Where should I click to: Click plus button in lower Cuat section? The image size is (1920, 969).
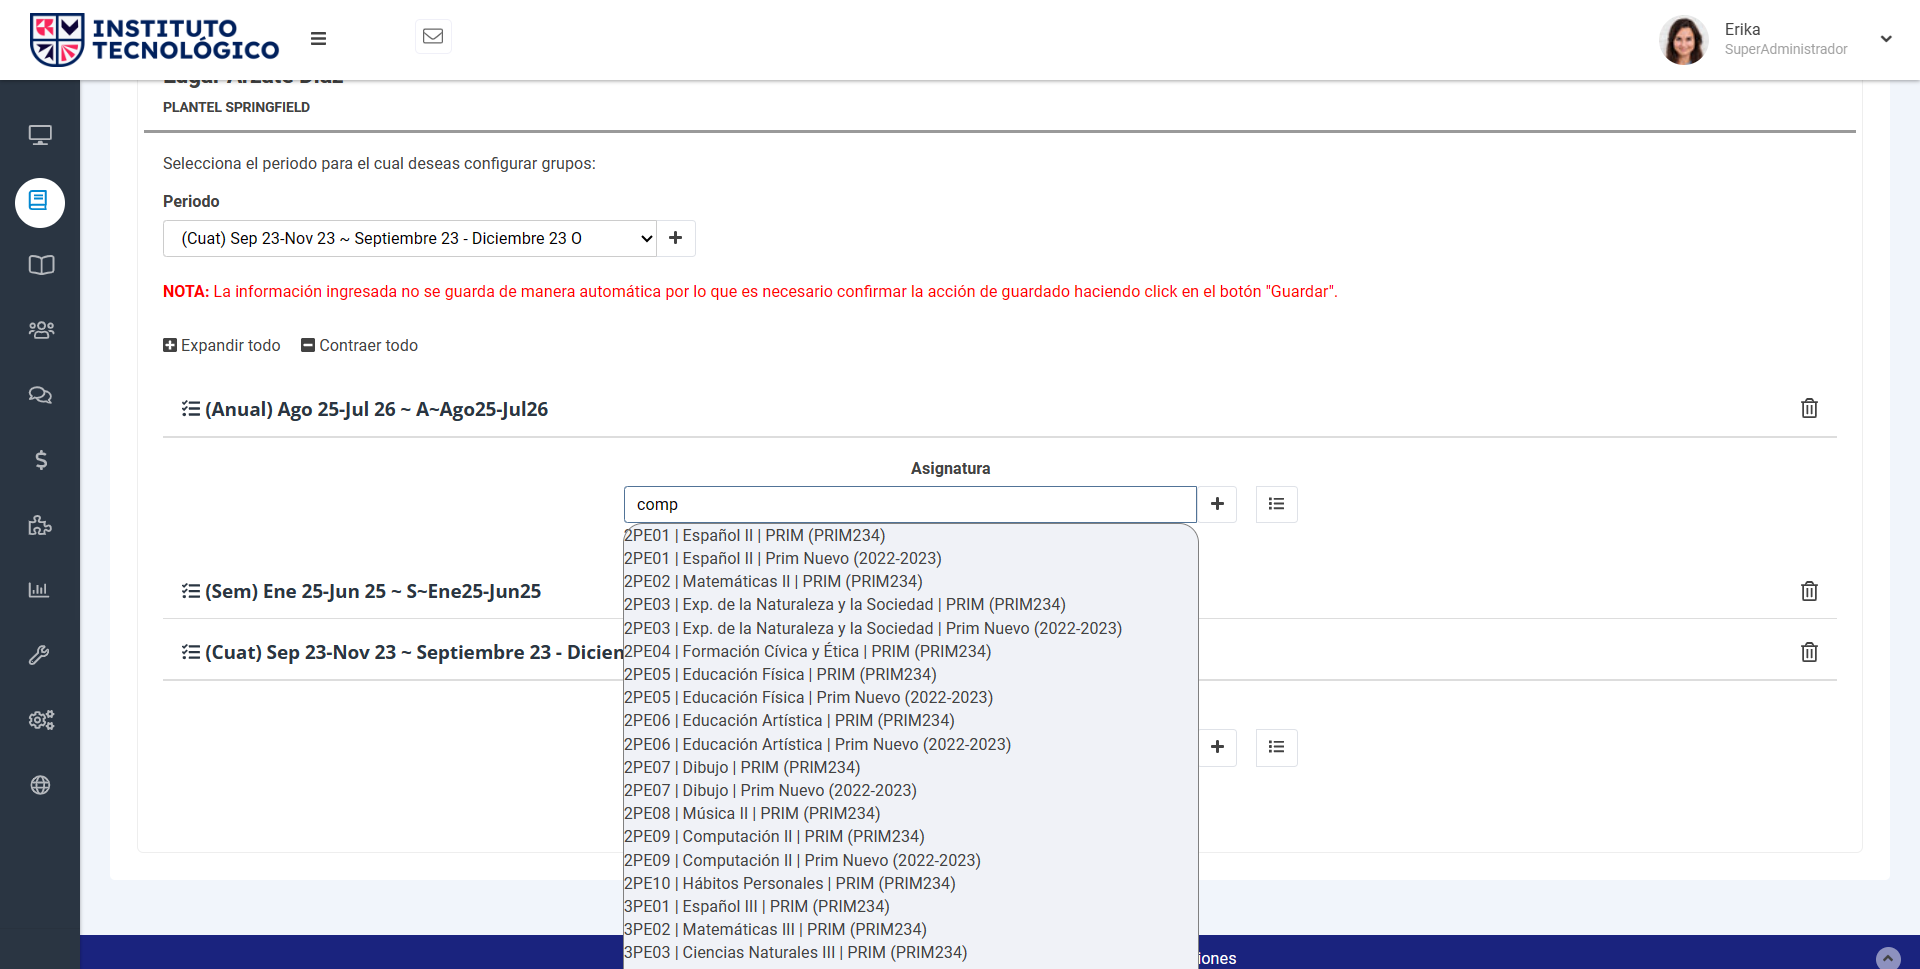tap(1217, 747)
